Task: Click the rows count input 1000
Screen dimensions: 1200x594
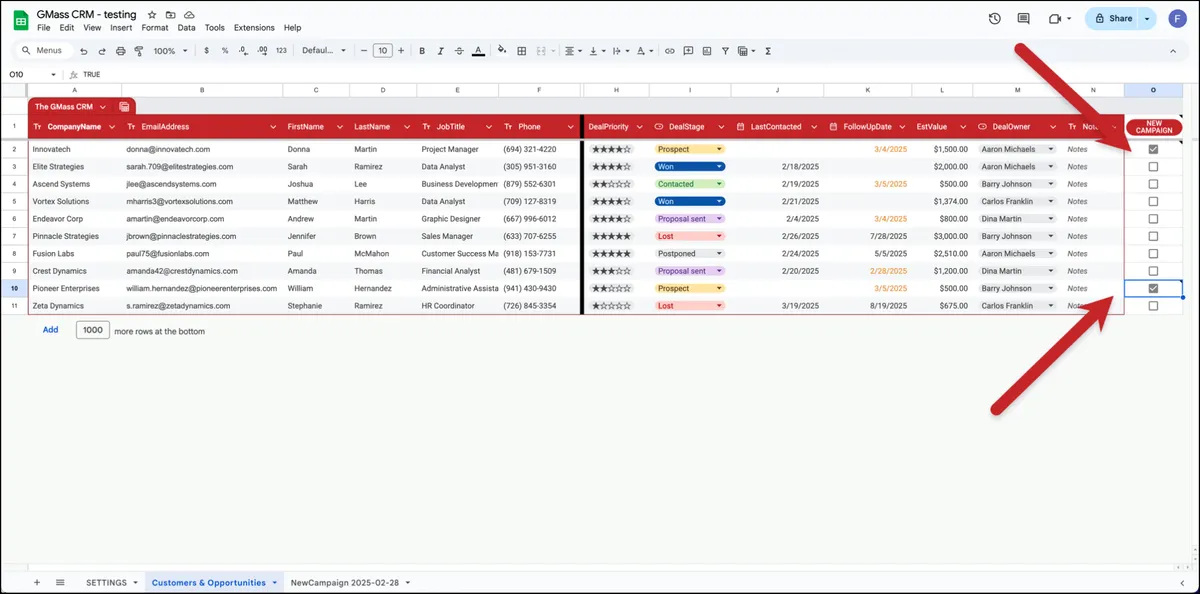Action: (92, 329)
